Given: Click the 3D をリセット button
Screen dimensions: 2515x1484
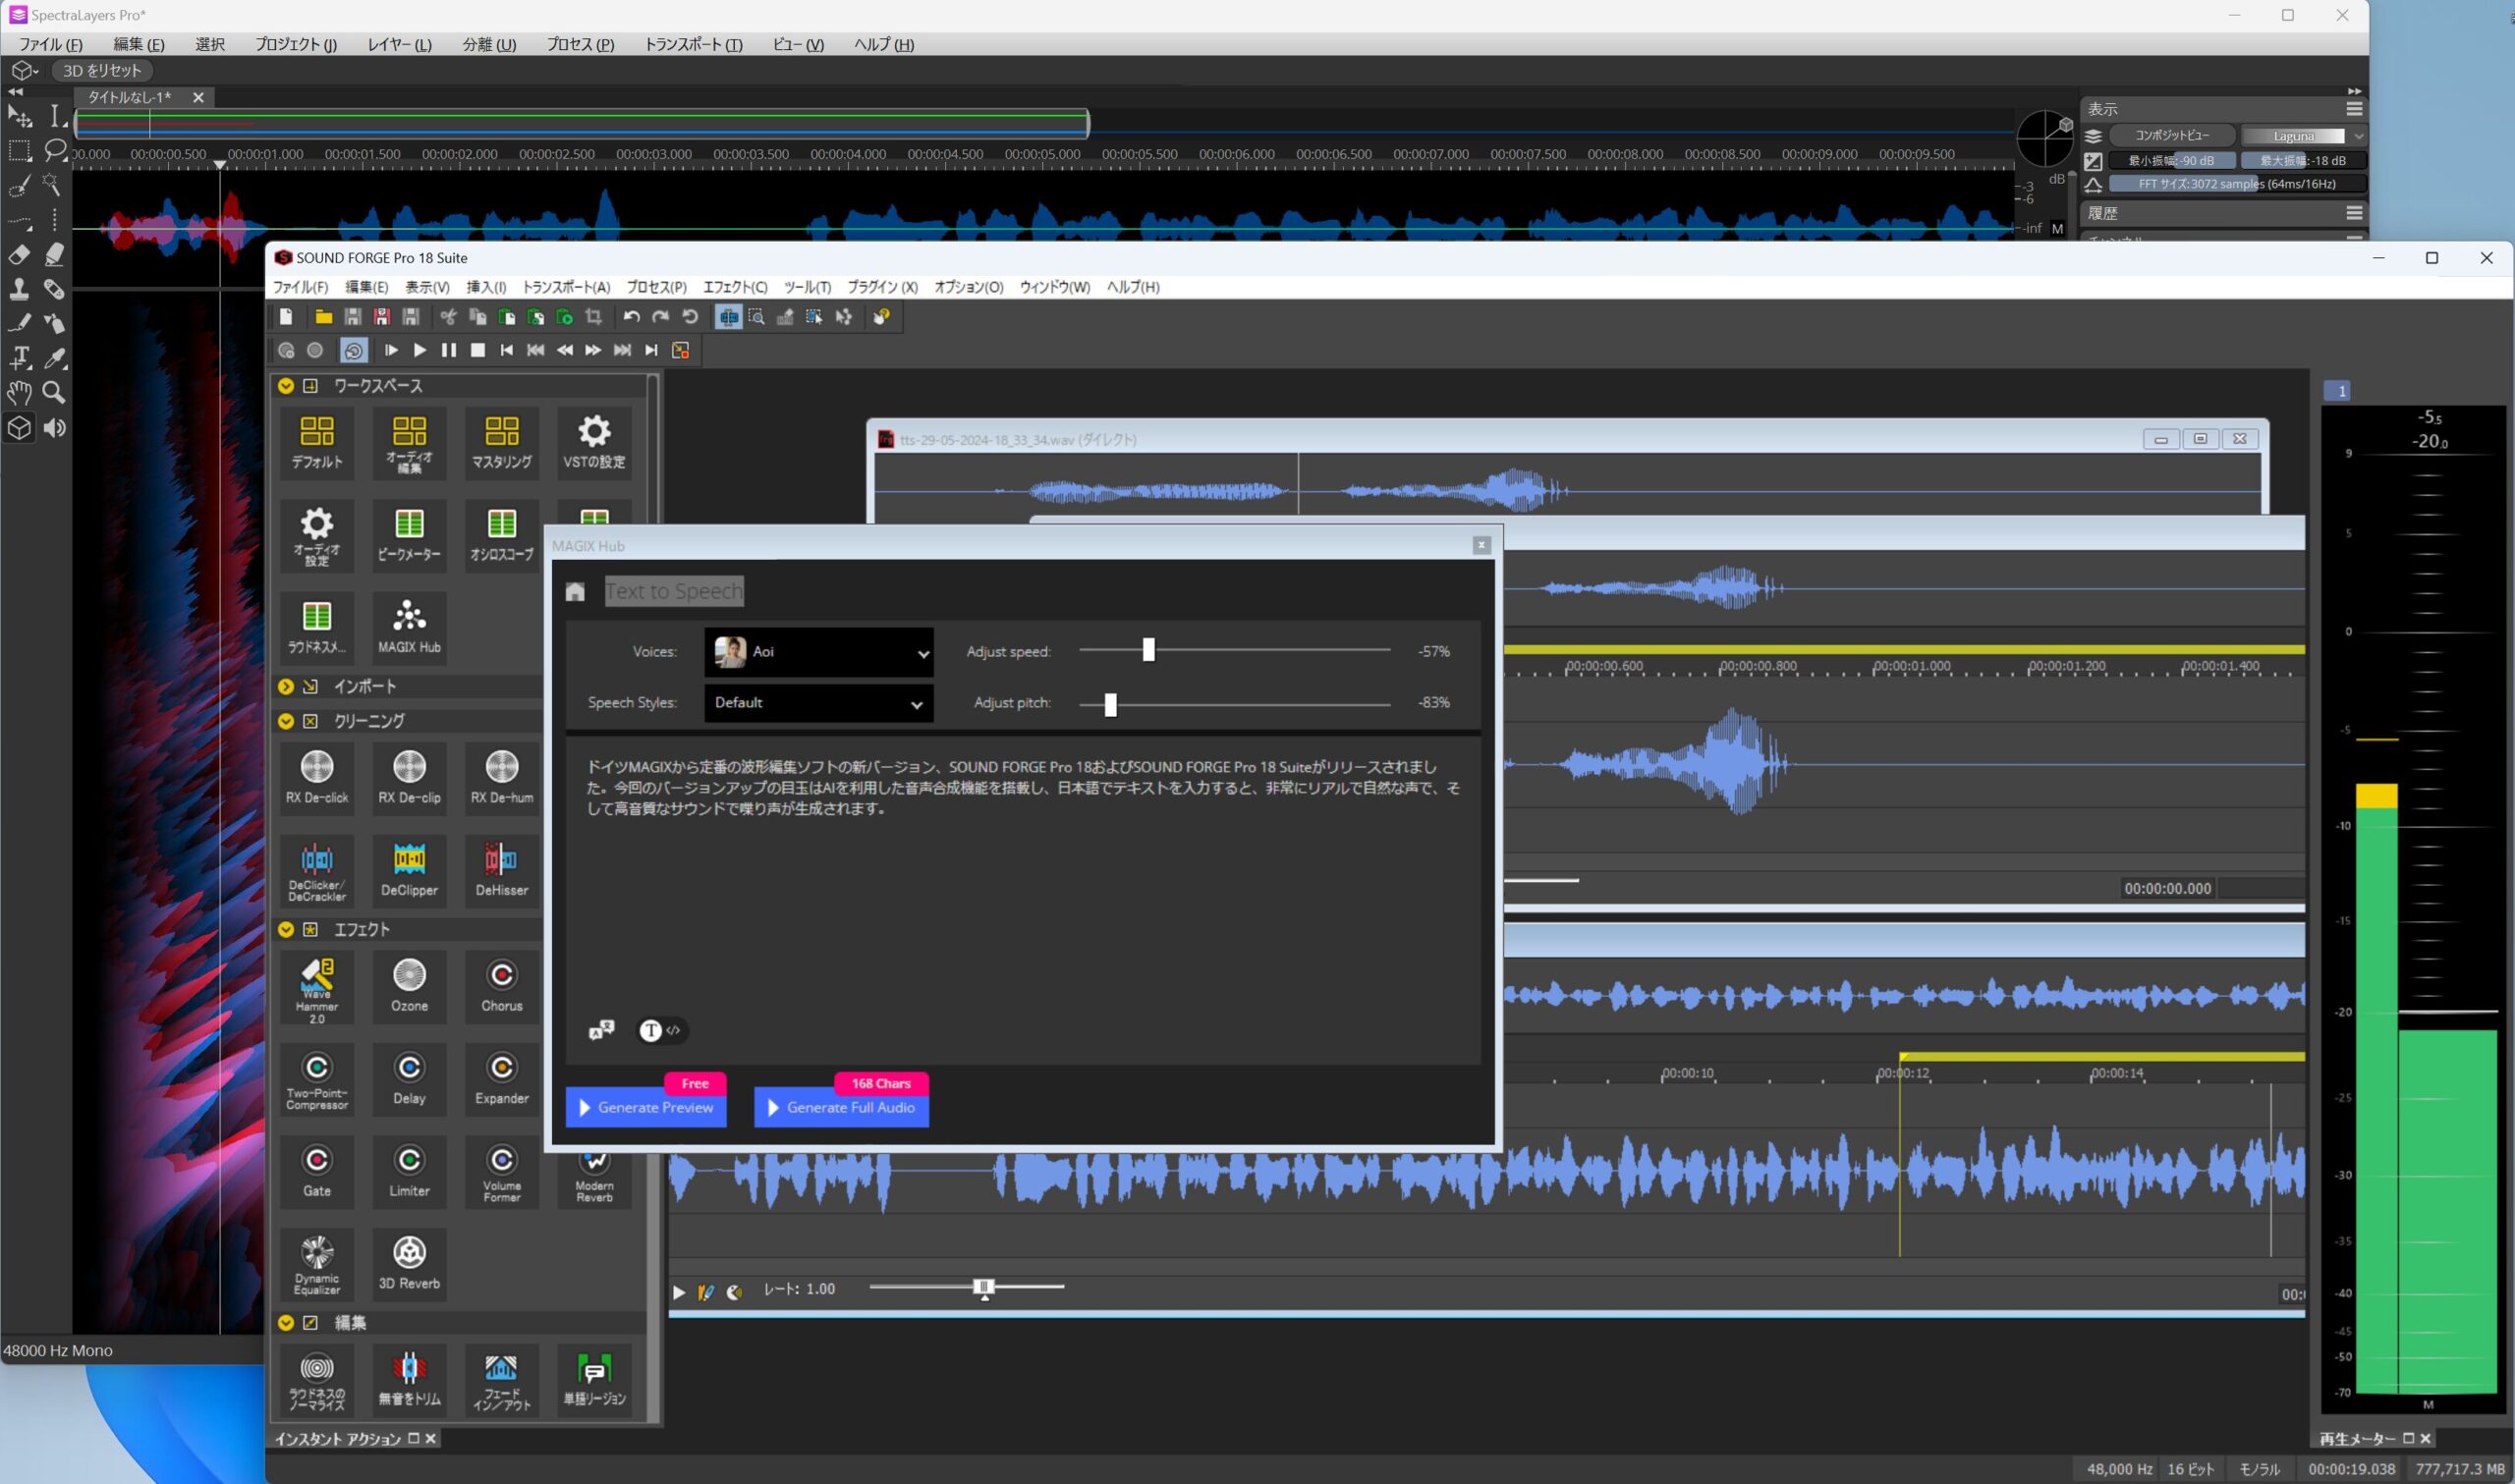Looking at the screenshot, I should click(102, 71).
